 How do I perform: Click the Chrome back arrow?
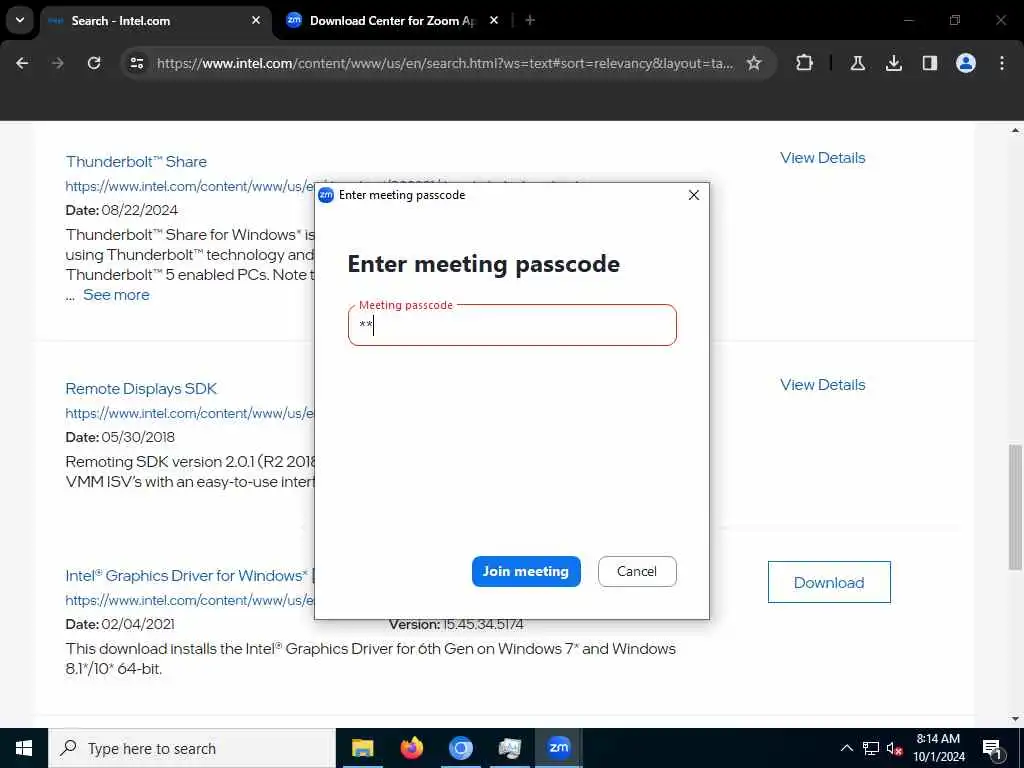click(22, 63)
